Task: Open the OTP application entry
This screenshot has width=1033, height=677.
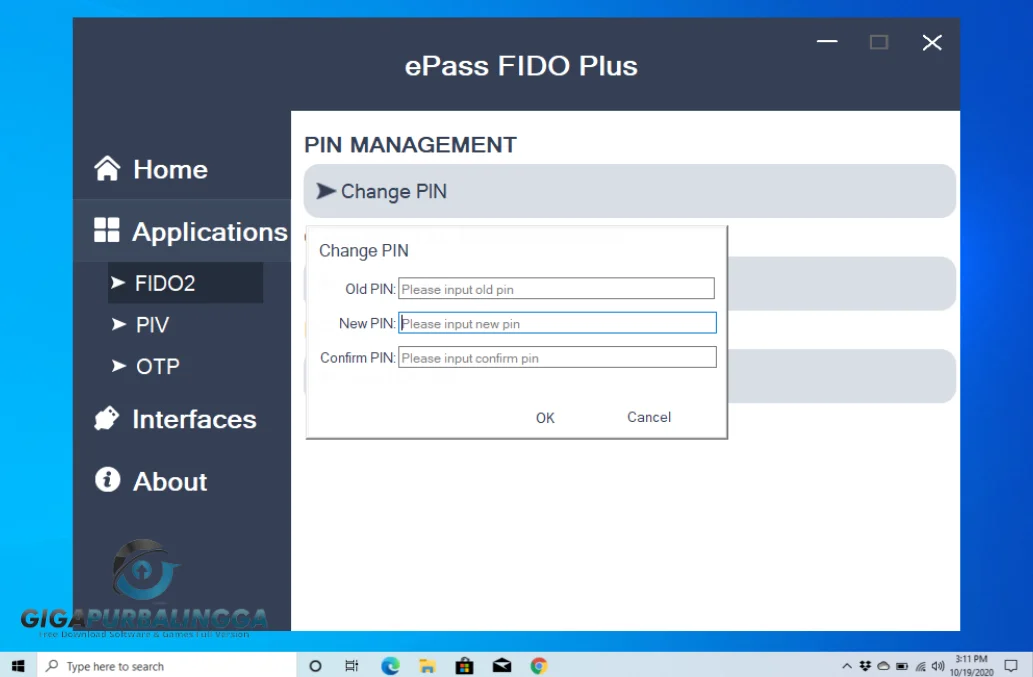Action: pos(157,366)
